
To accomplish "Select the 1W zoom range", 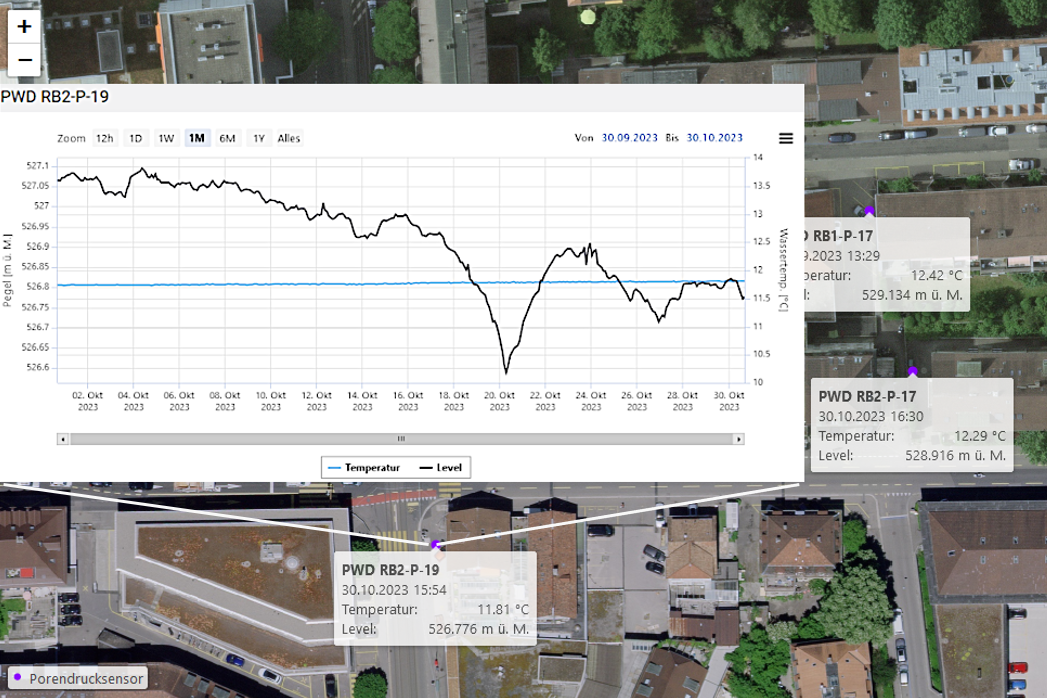I will pos(166,138).
